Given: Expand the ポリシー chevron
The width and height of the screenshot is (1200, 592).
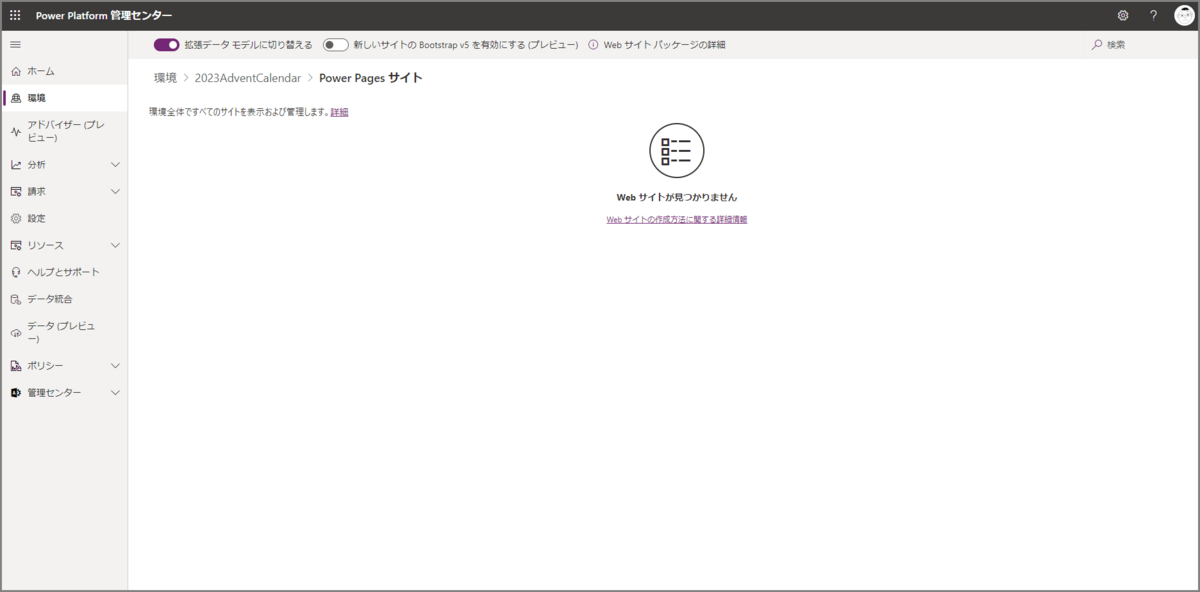Looking at the screenshot, I should 115,366.
